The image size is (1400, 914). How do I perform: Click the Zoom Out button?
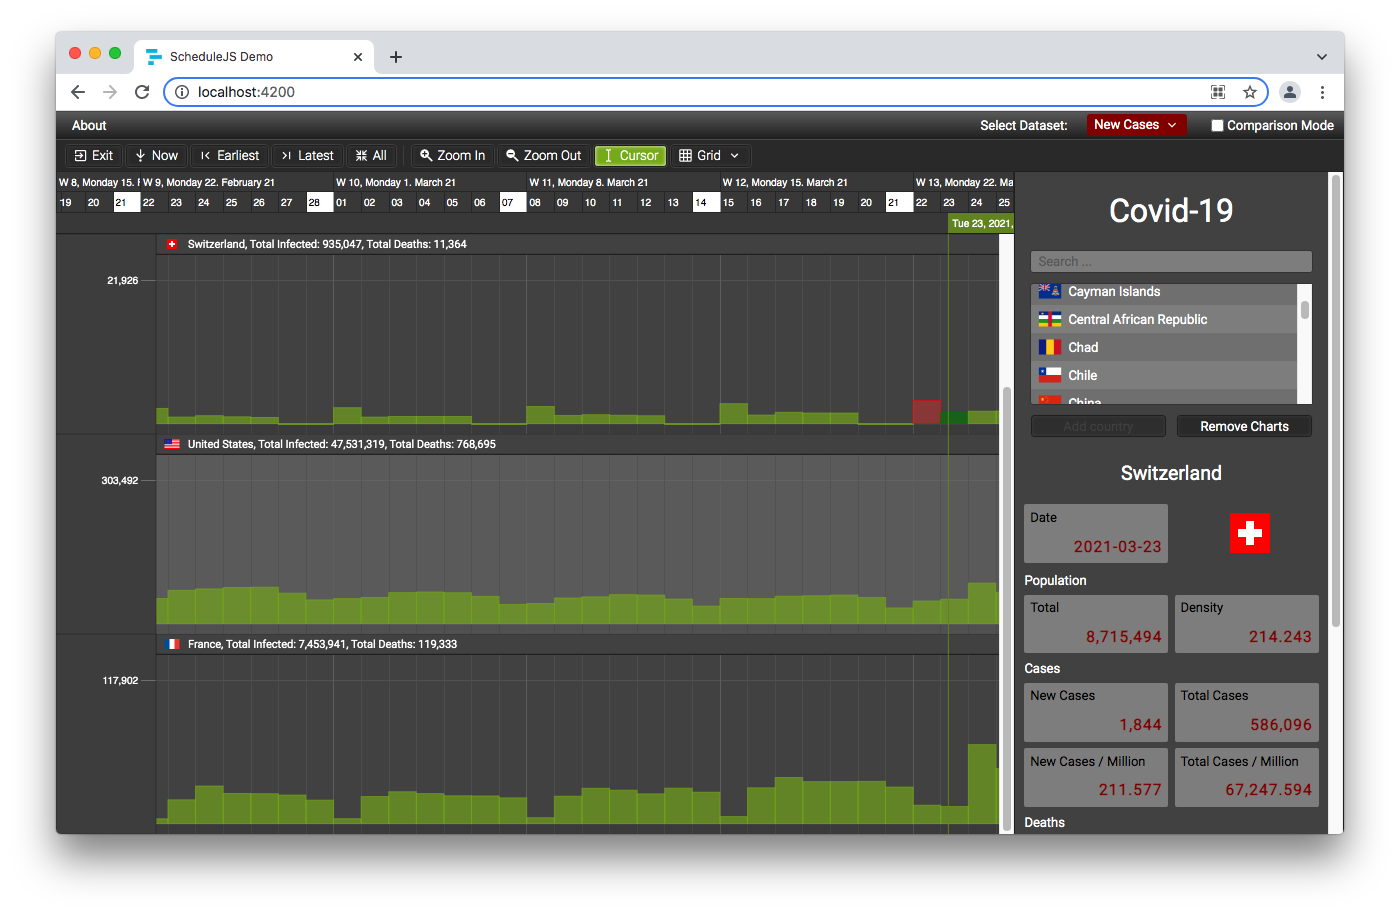543,155
